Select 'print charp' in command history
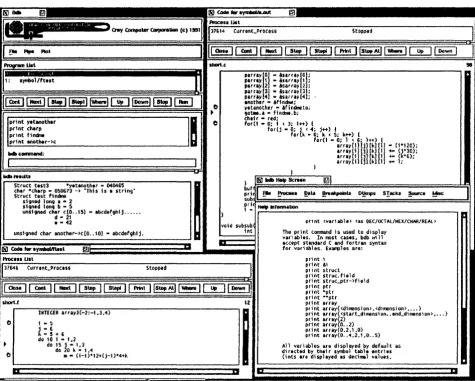This screenshot has width=475, height=381. [25, 129]
